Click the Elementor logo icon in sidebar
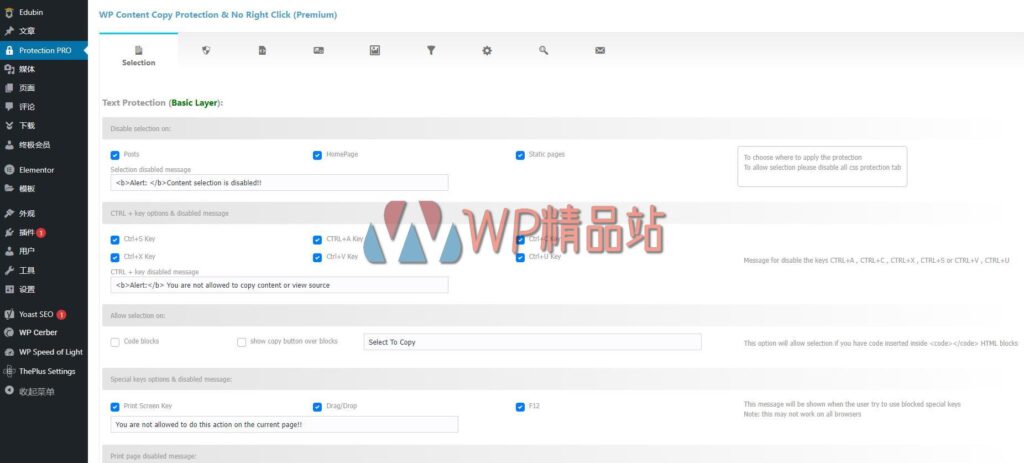 [x=8, y=170]
